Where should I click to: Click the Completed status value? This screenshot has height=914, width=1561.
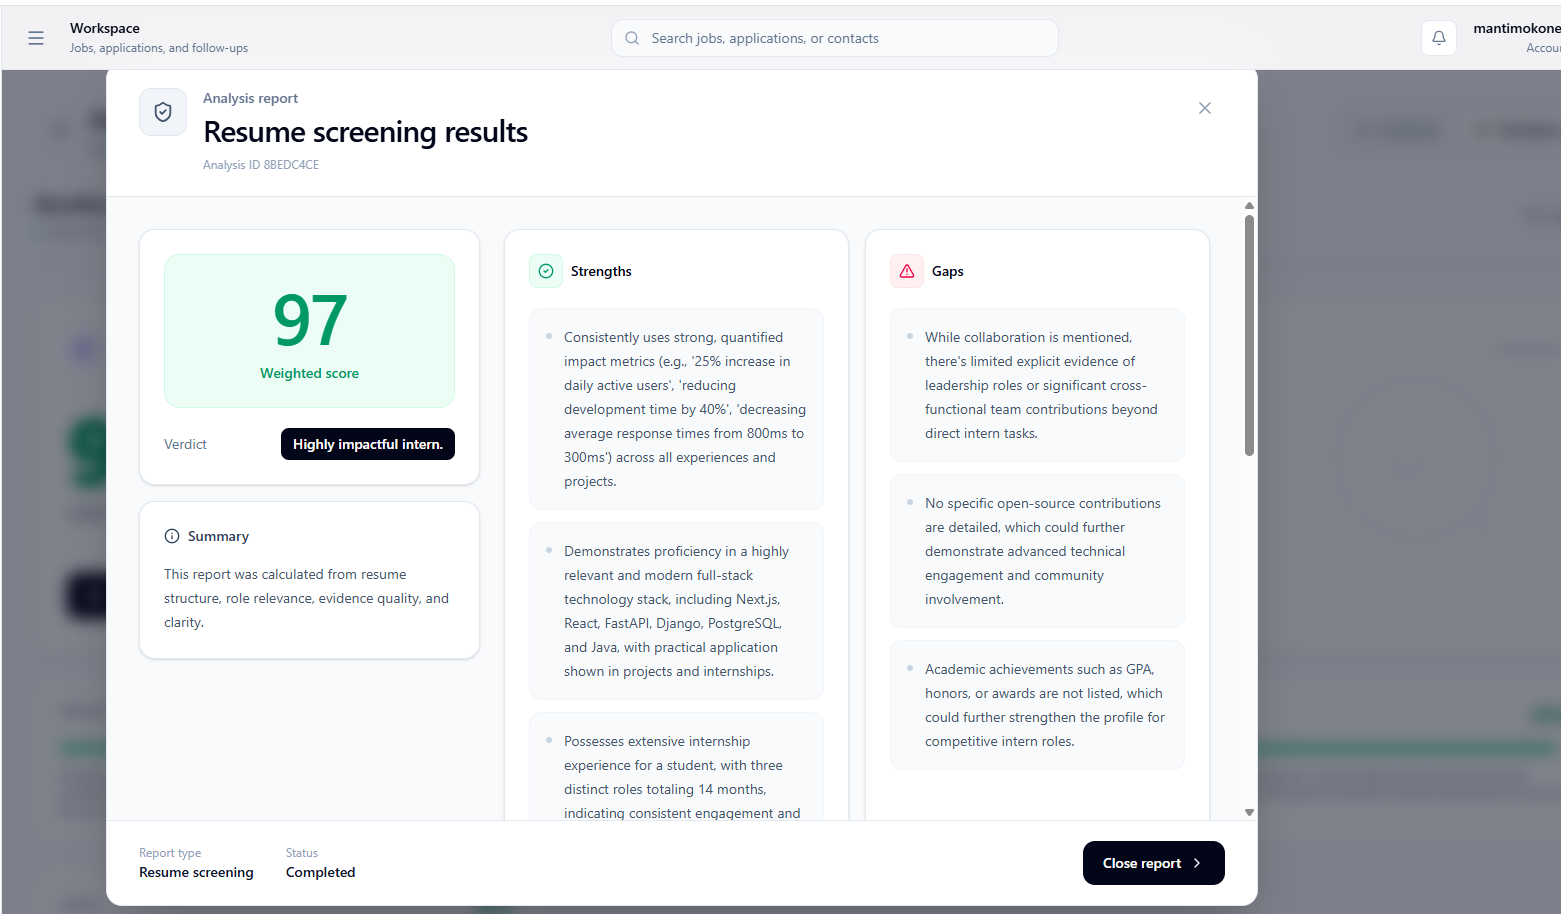(x=320, y=872)
